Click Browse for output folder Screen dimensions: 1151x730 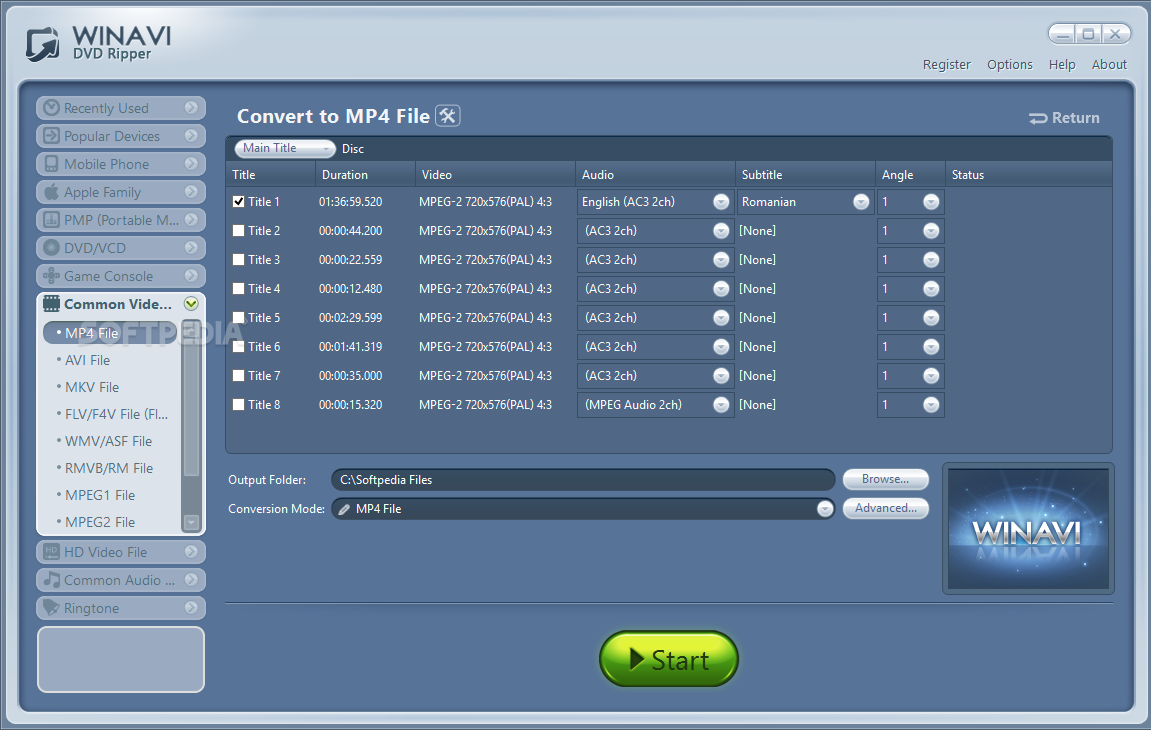[885, 479]
